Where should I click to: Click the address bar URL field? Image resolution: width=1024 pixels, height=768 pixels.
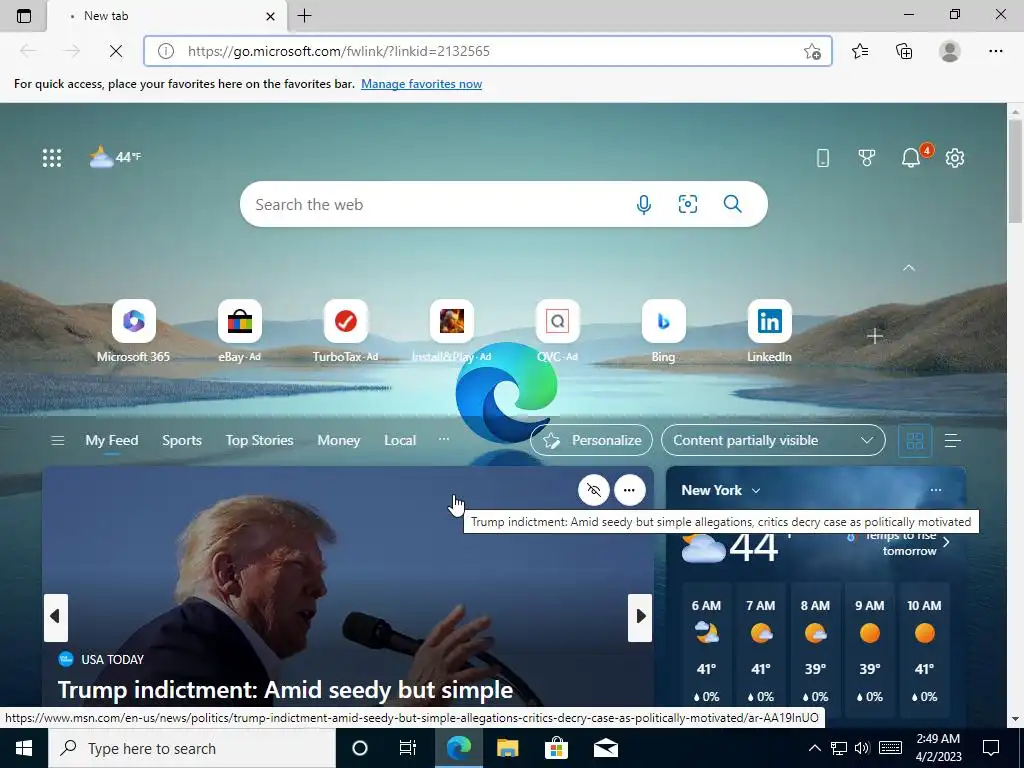(x=487, y=51)
